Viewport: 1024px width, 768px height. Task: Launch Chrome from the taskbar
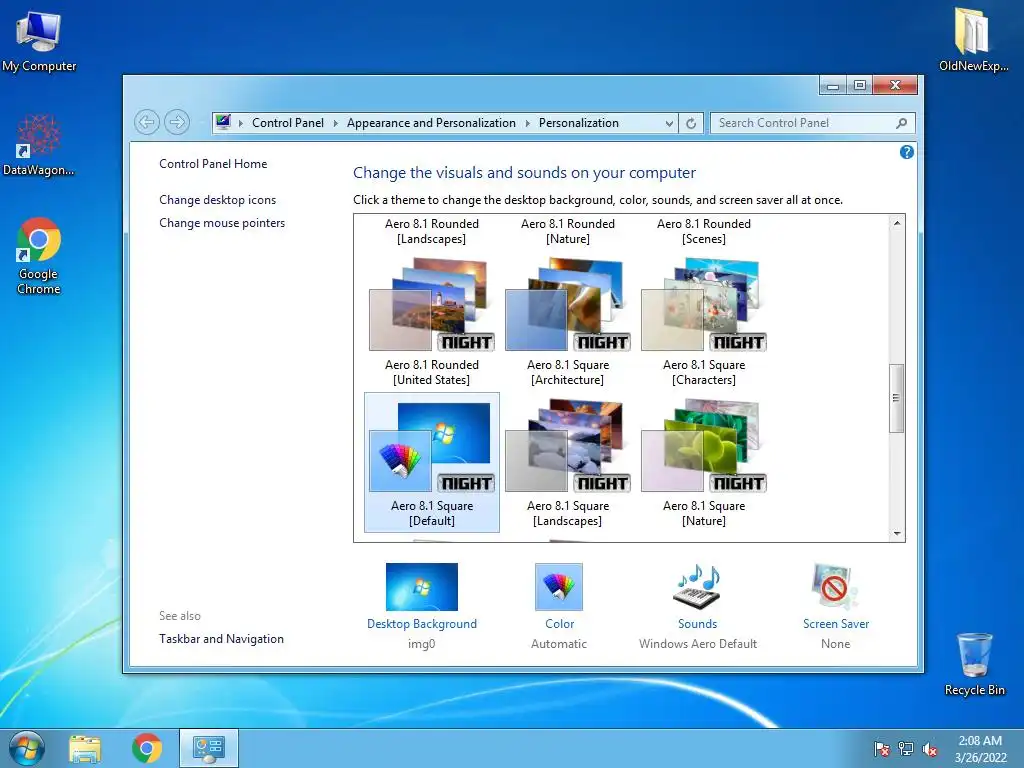tap(147, 748)
